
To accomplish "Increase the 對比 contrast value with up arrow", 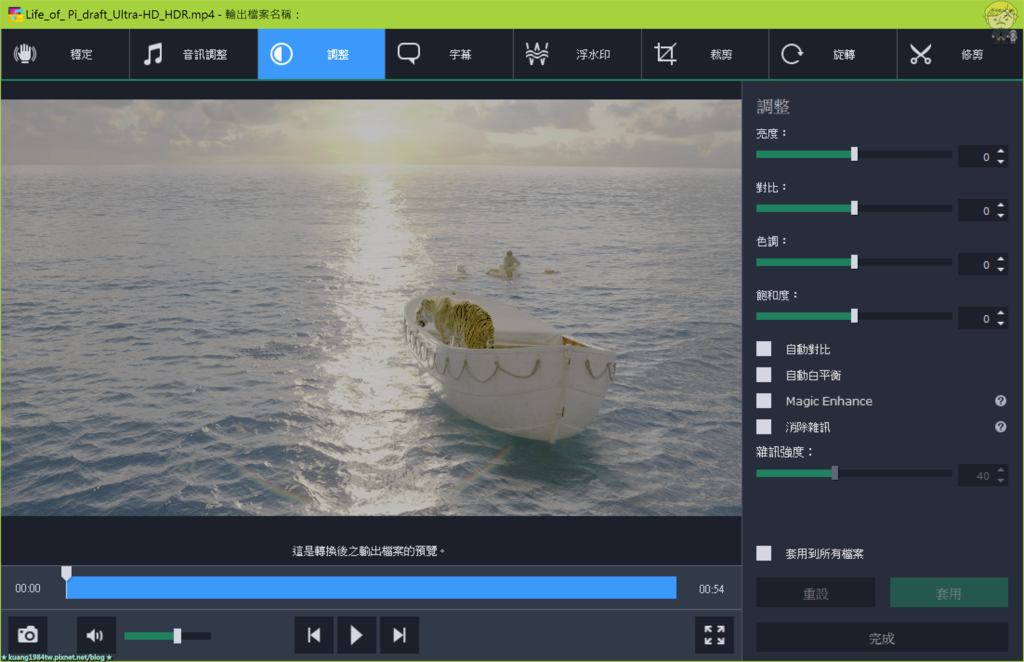I will point(1000,206).
